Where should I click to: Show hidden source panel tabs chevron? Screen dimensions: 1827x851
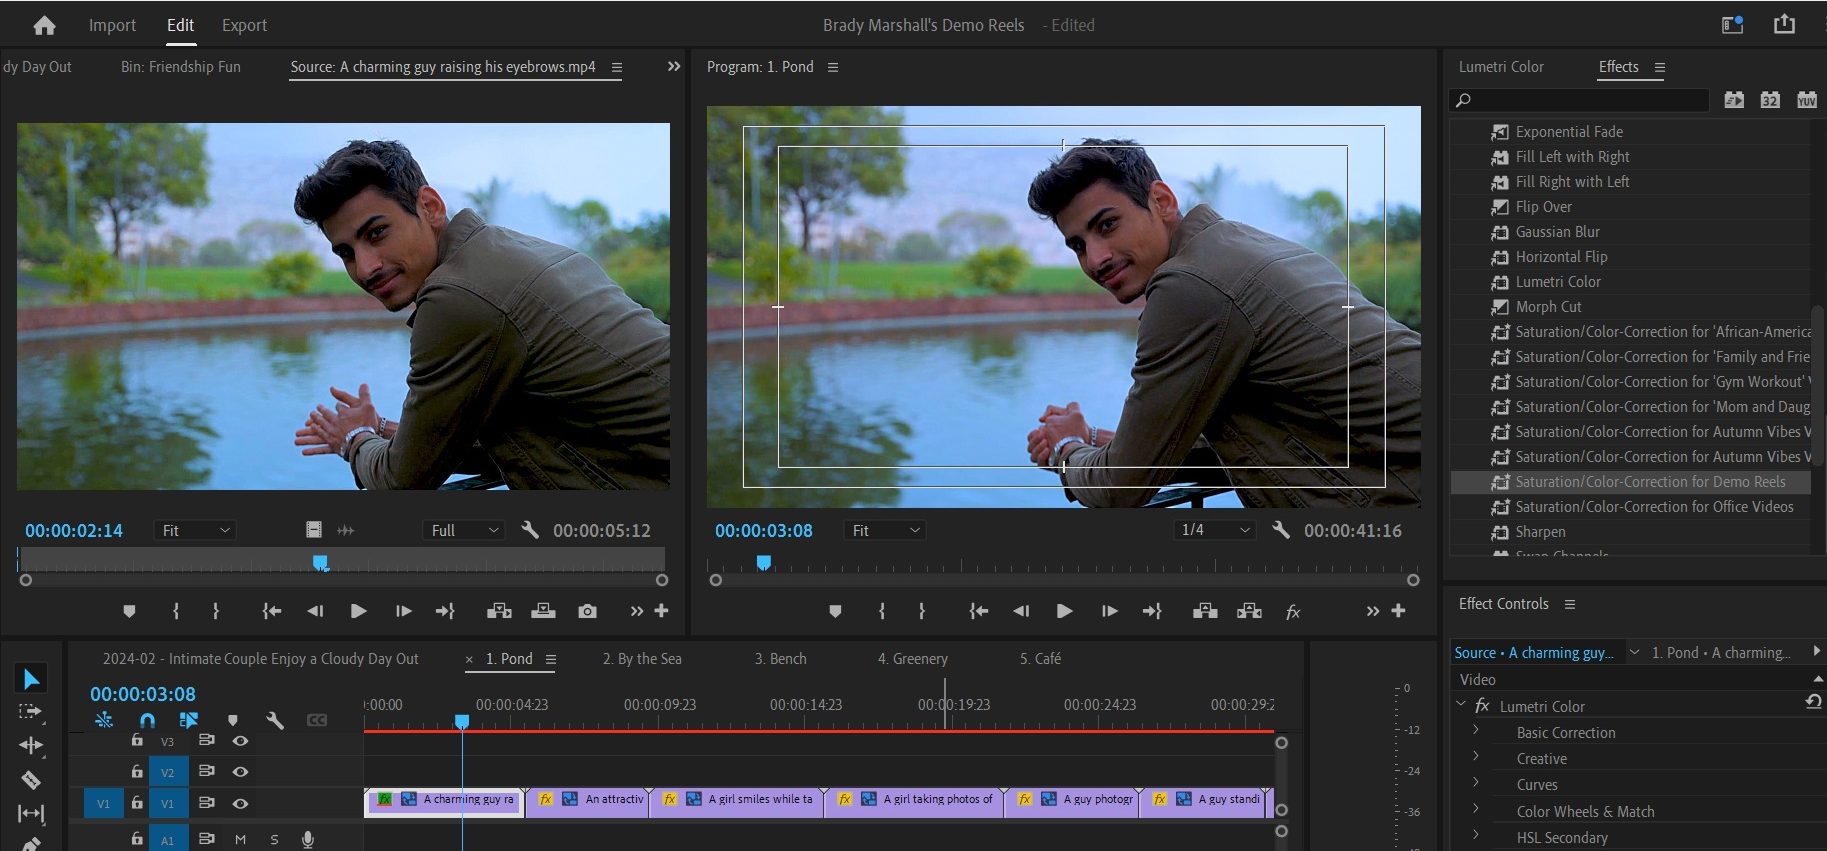point(674,66)
